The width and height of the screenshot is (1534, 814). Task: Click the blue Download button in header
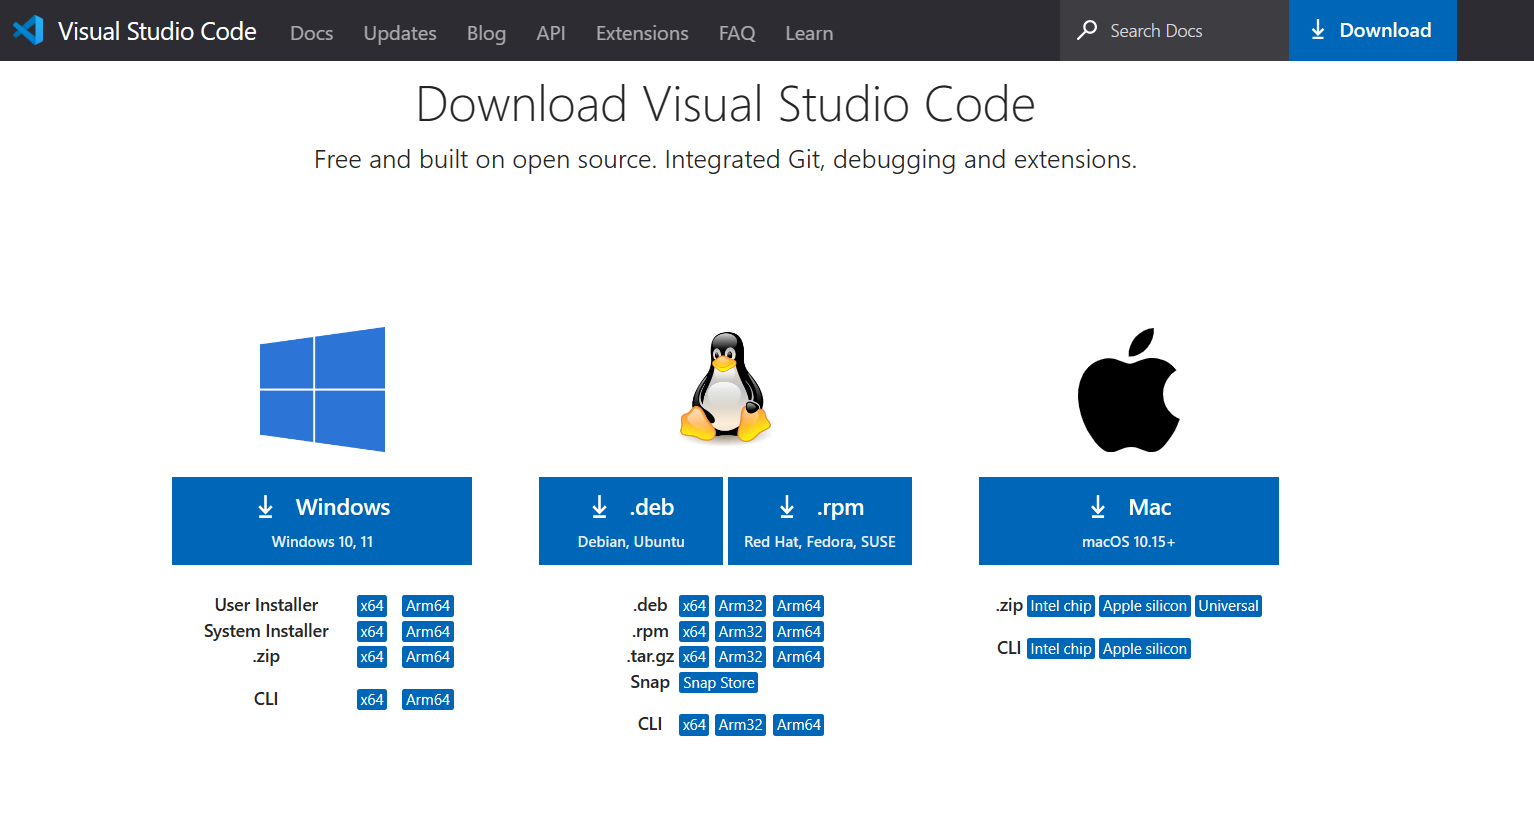[x=1372, y=30]
